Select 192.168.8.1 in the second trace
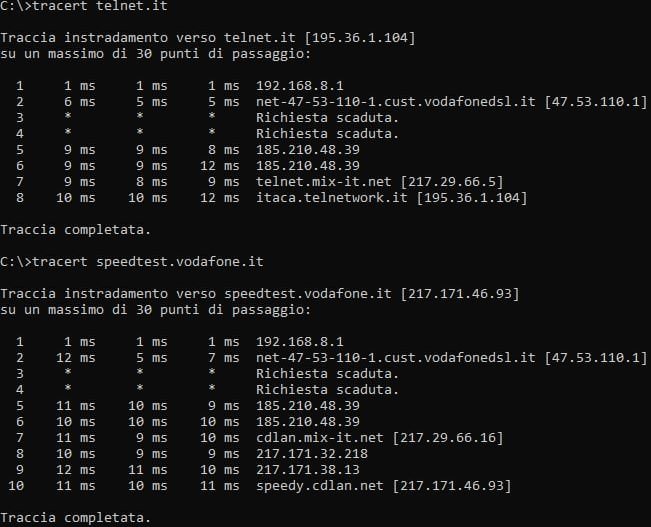Screen dimensions: 651x527 [296, 342]
